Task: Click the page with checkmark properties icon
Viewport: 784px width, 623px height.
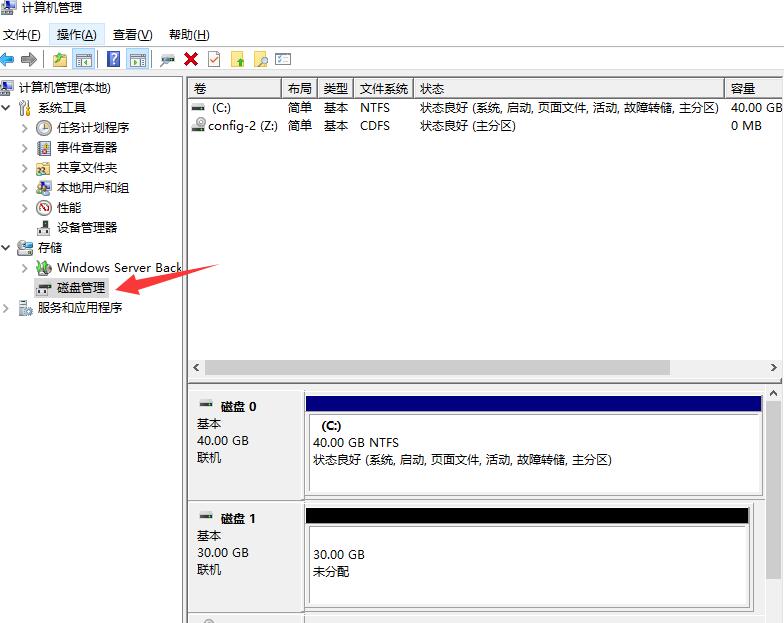Action: [214, 60]
